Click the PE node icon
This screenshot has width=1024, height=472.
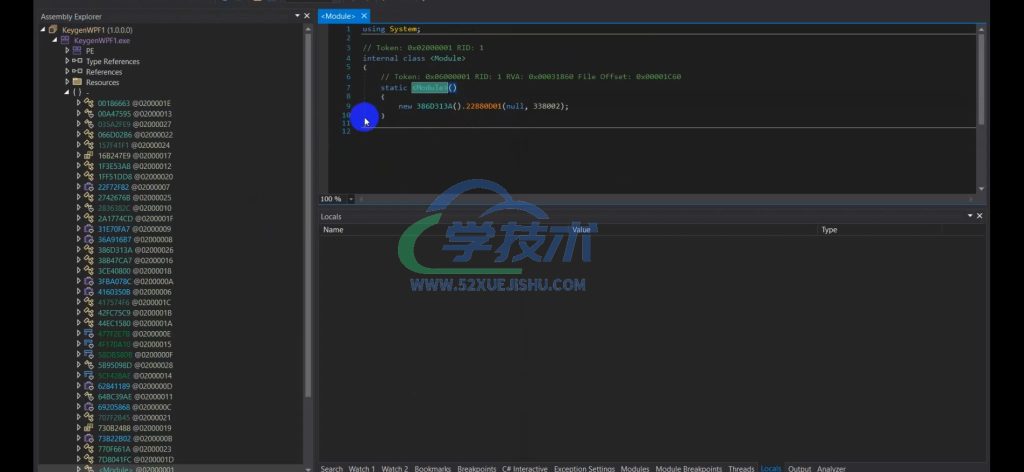coord(77,51)
